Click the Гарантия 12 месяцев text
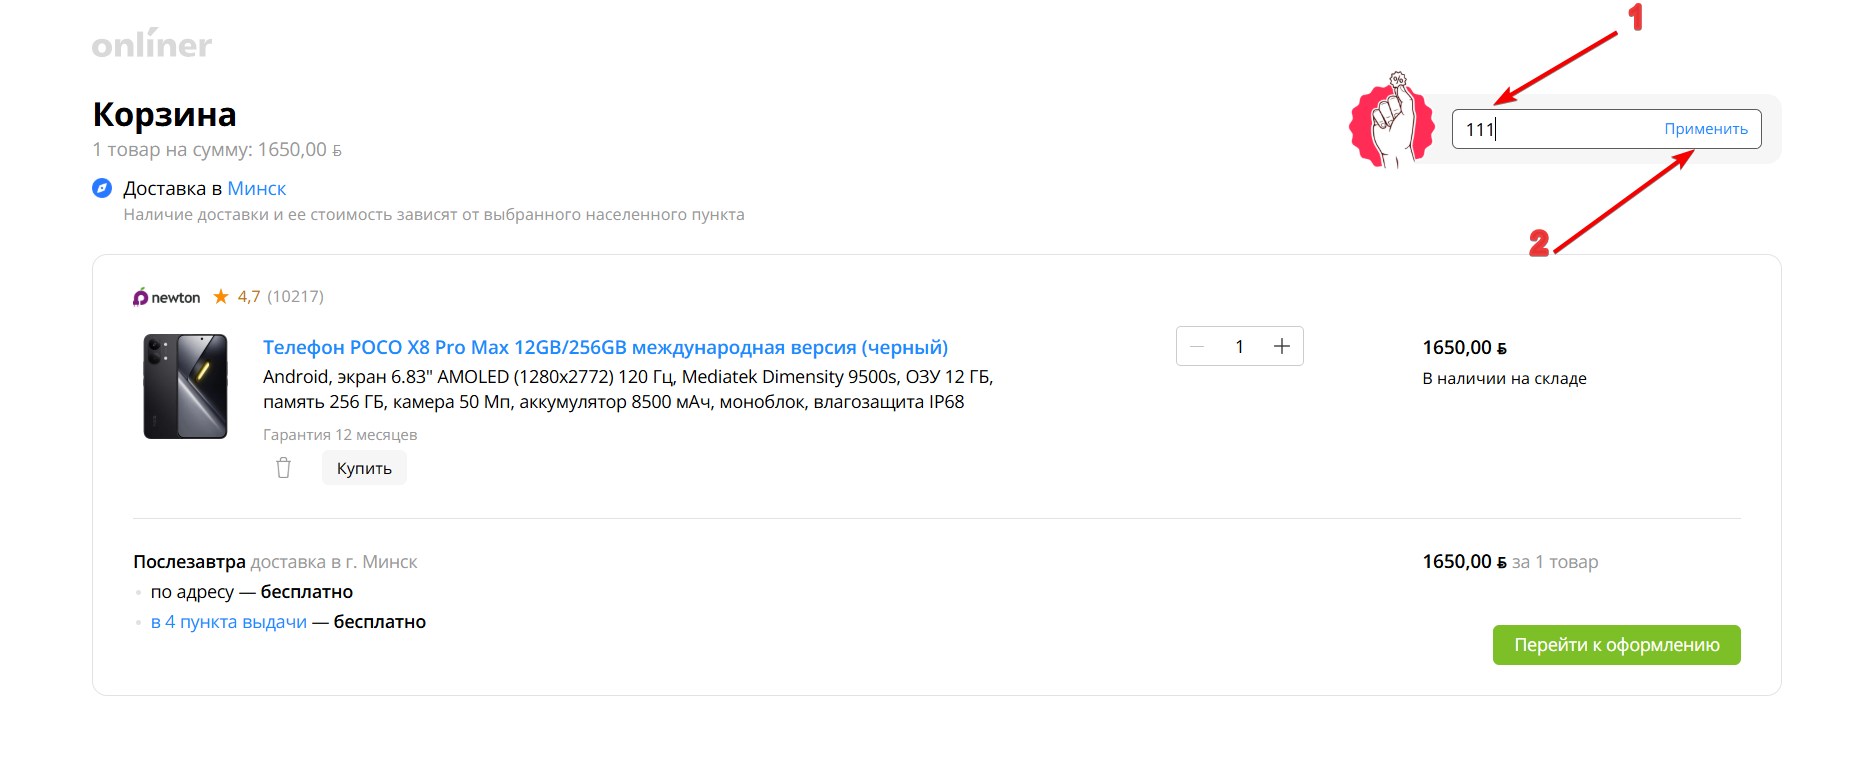Screen dimensions: 1860x757 tap(340, 434)
